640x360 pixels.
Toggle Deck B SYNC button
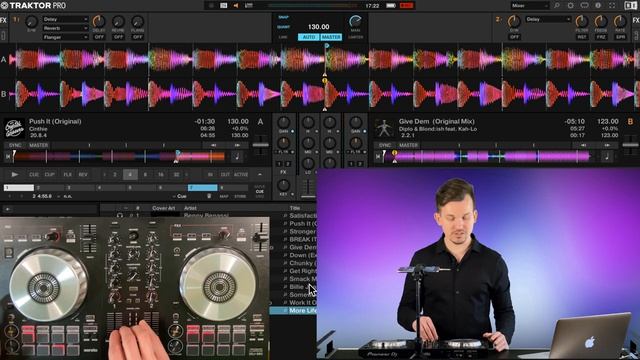click(x=385, y=145)
